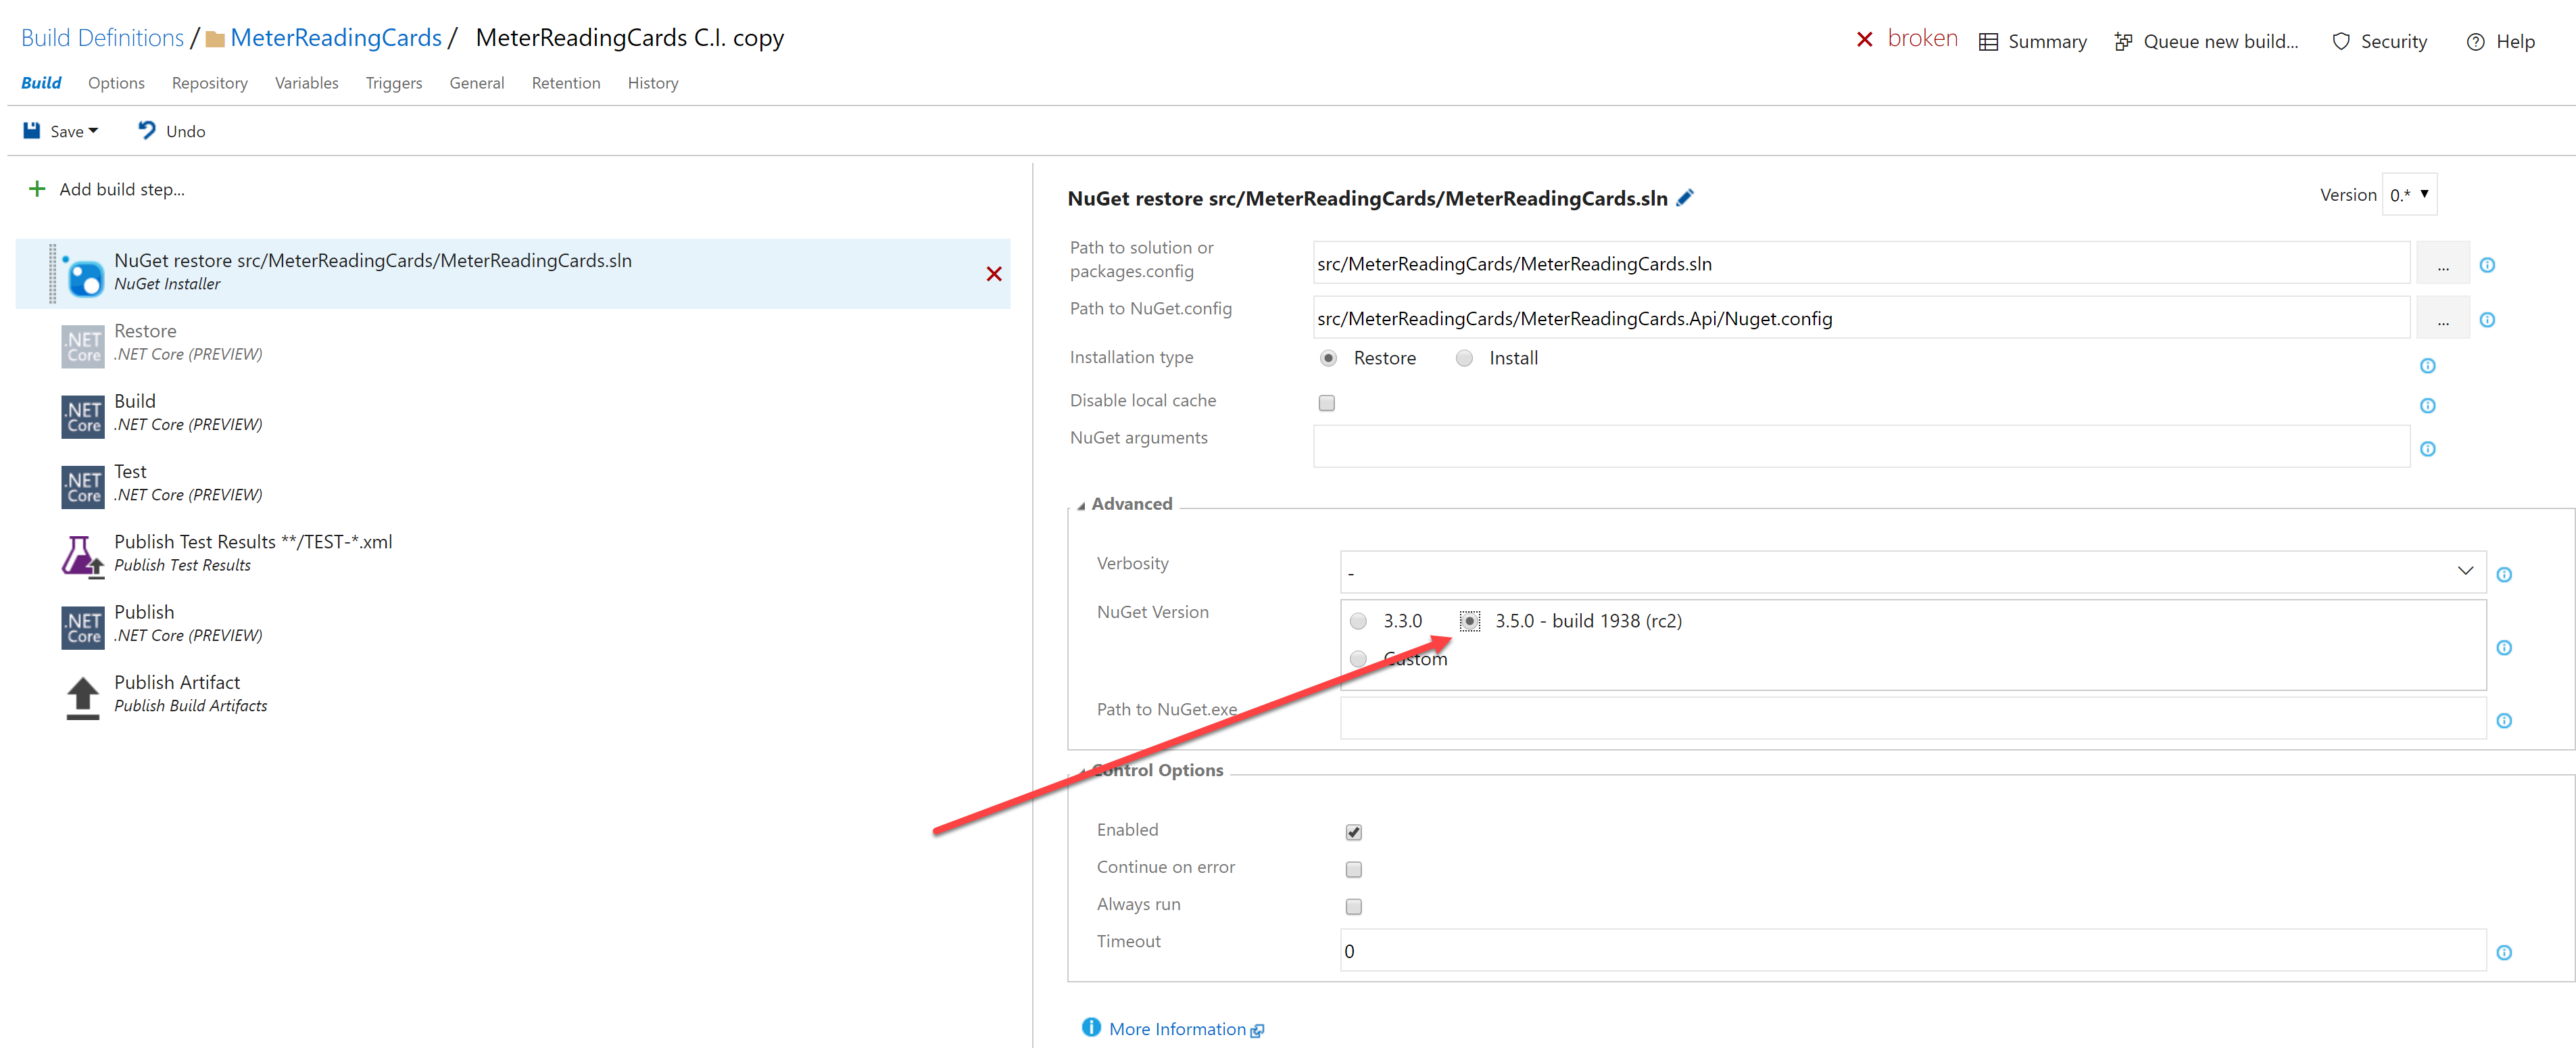Click inside the NuGet arguments field
Viewport: 2576px width, 1048px height.
point(1860,447)
